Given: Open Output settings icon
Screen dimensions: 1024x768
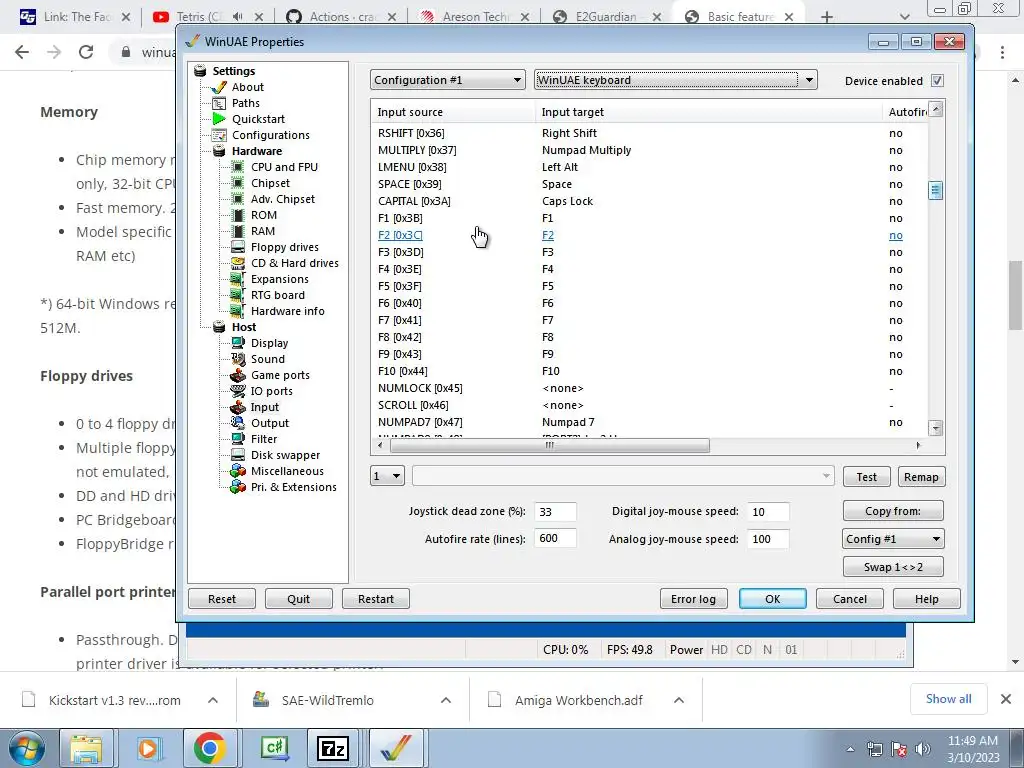Looking at the screenshot, I should click(238, 423).
